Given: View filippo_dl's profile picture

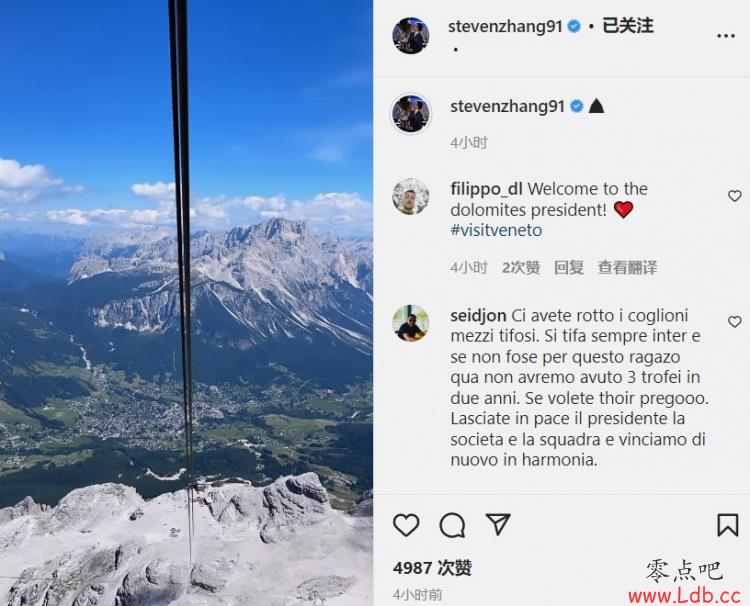Looking at the screenshot, I should click(x=410, y=196).
